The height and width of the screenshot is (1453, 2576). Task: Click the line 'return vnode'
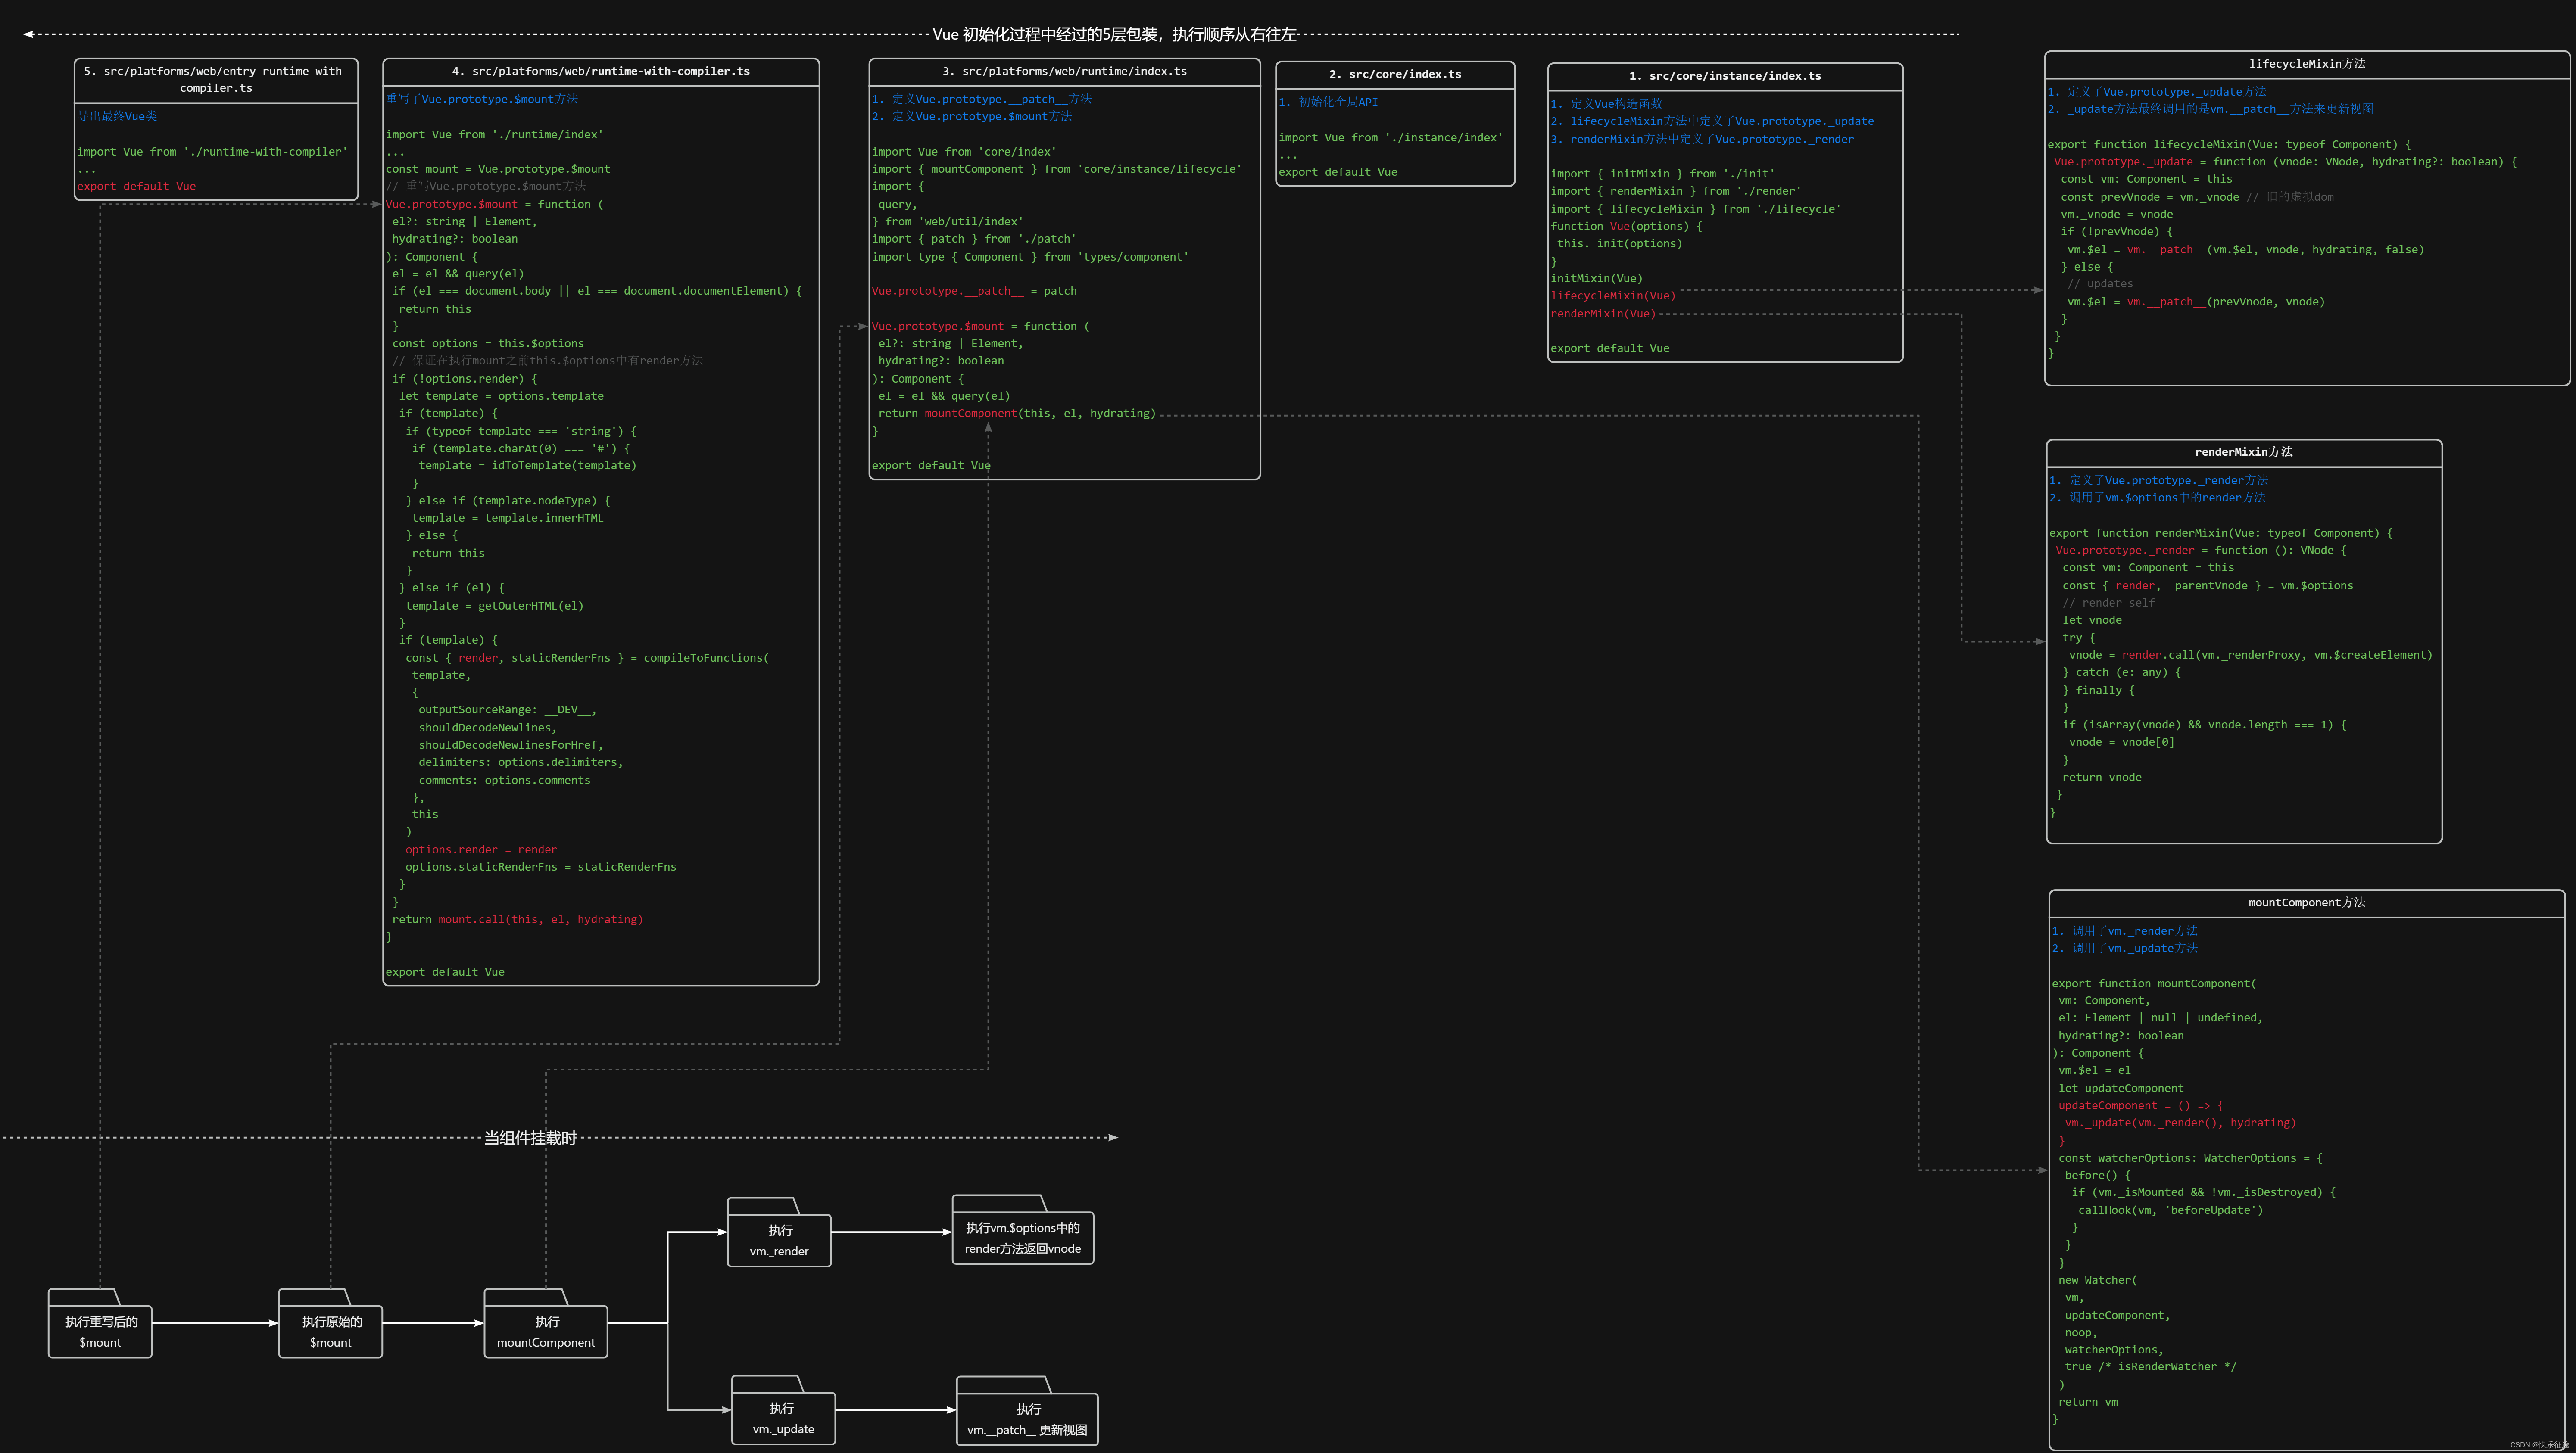(x=2101, y=777)
